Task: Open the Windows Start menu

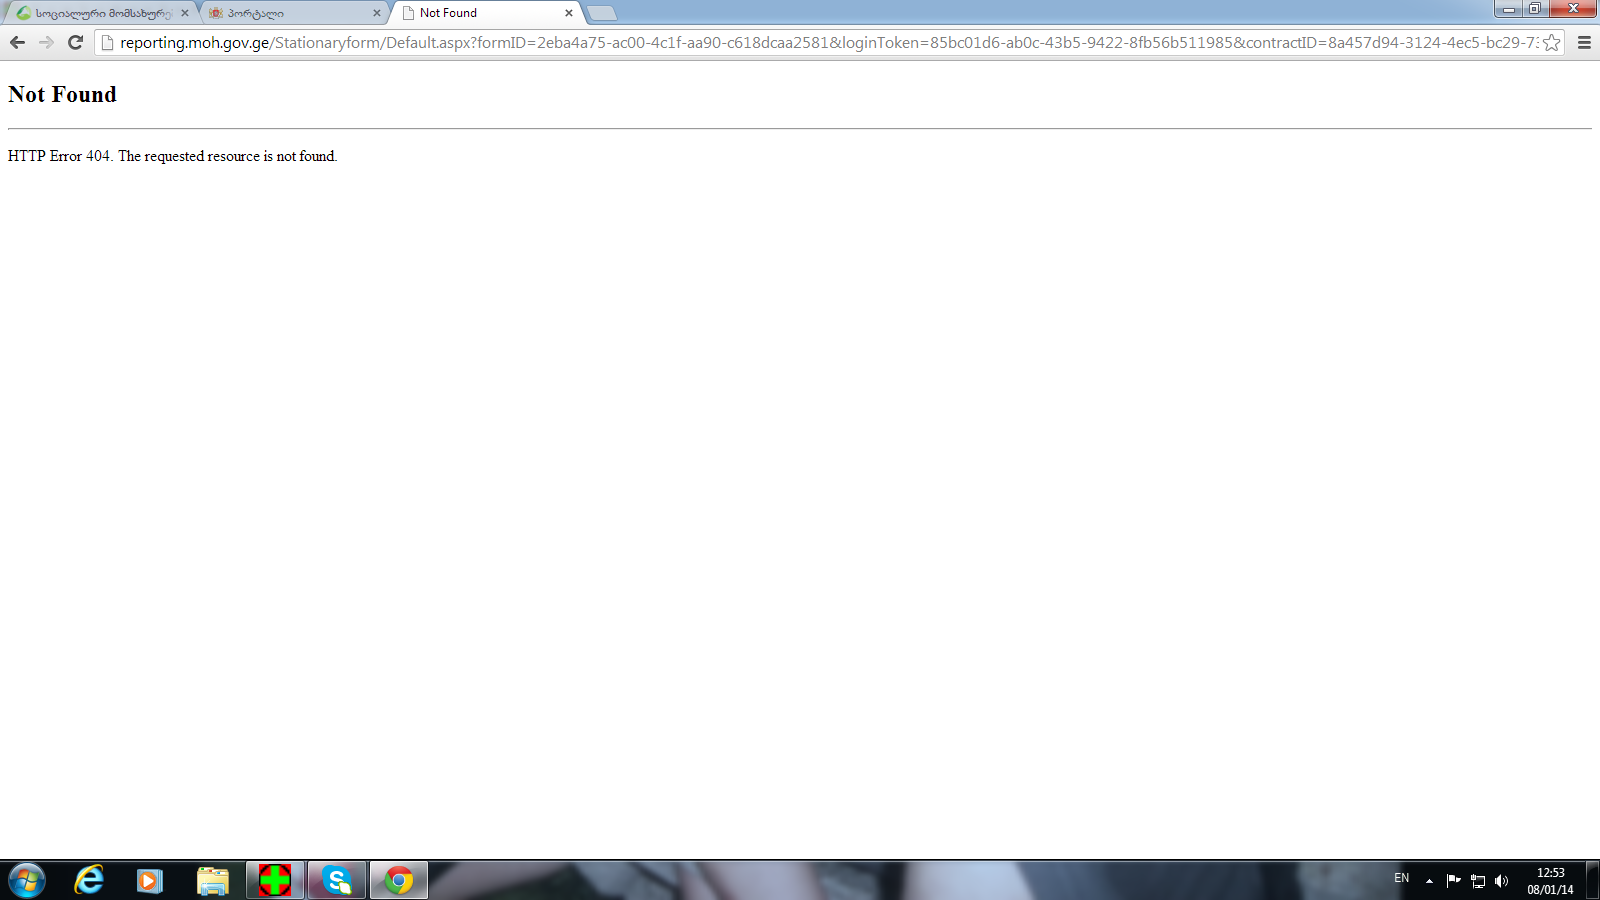Action: click(27, 880)
